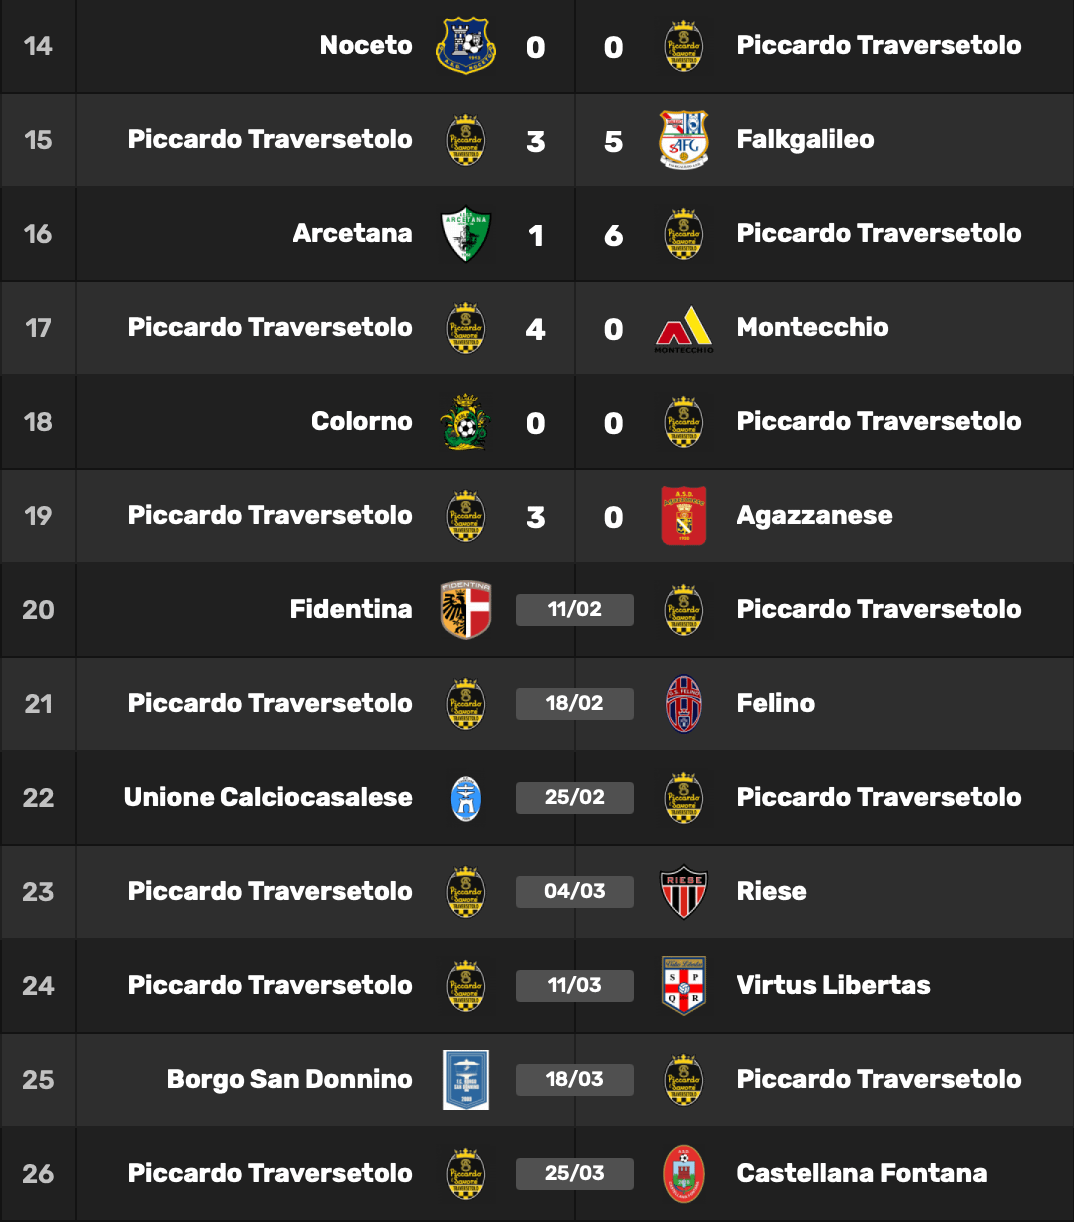Click the Borgo San Donnino team name
Viewport: 1074px width, 1222px height.
[290, 1079]
